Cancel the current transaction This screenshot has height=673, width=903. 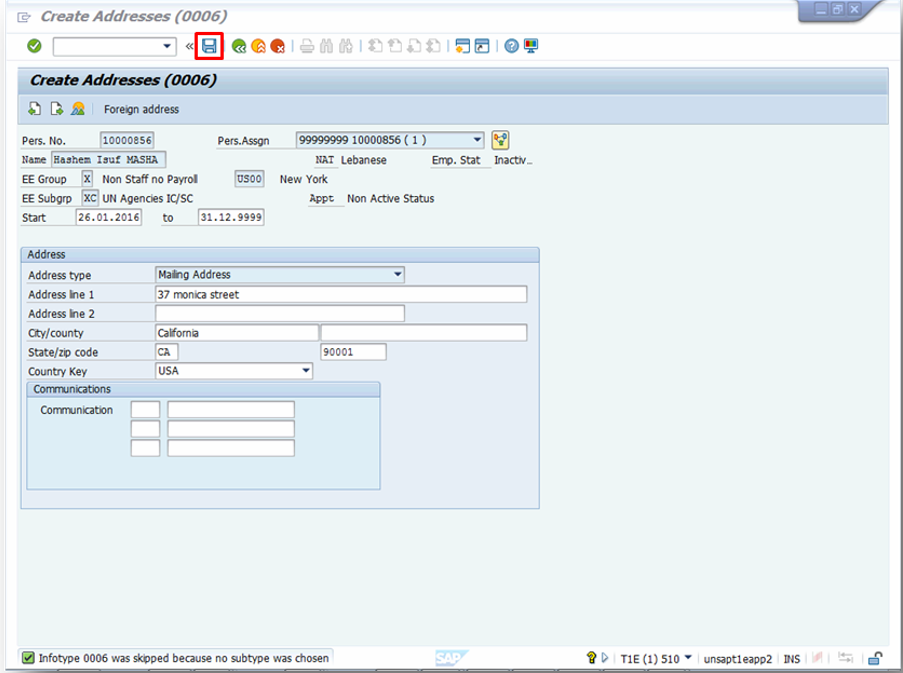pos(278,46)
